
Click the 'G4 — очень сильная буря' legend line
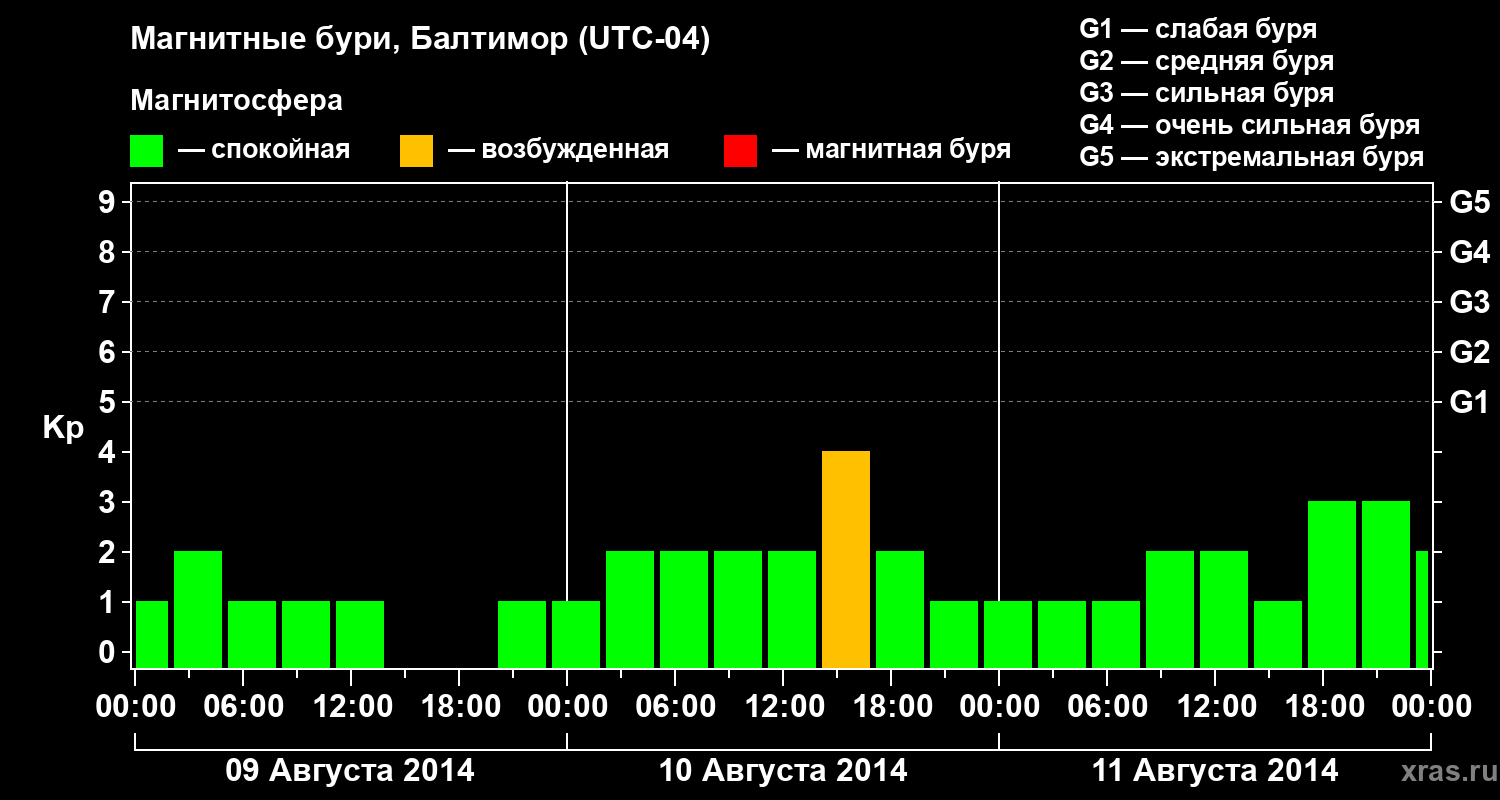[x=1250, y=125]
